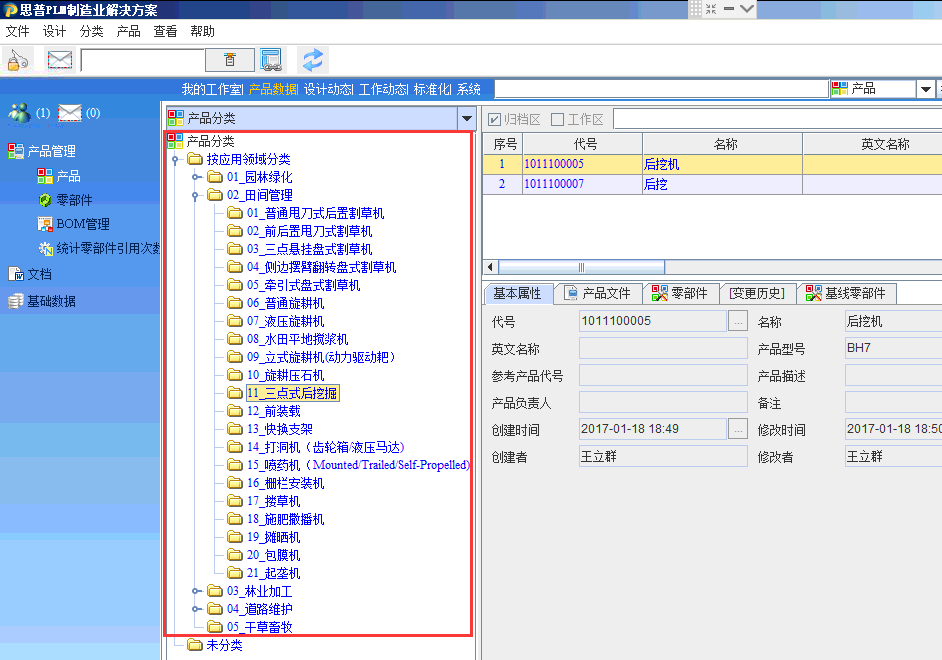
Task: Open 产品 menu in menu bar
Action: (x=129, y=31)
